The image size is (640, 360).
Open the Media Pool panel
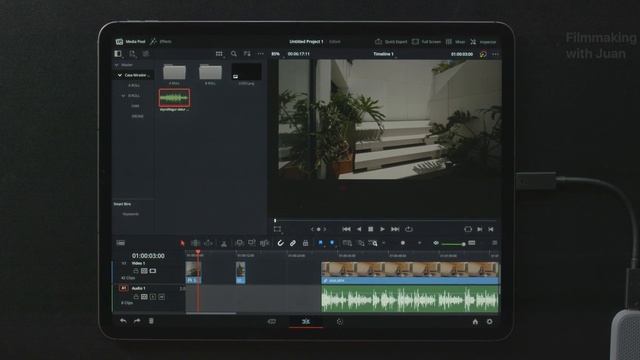pos(131,42)
